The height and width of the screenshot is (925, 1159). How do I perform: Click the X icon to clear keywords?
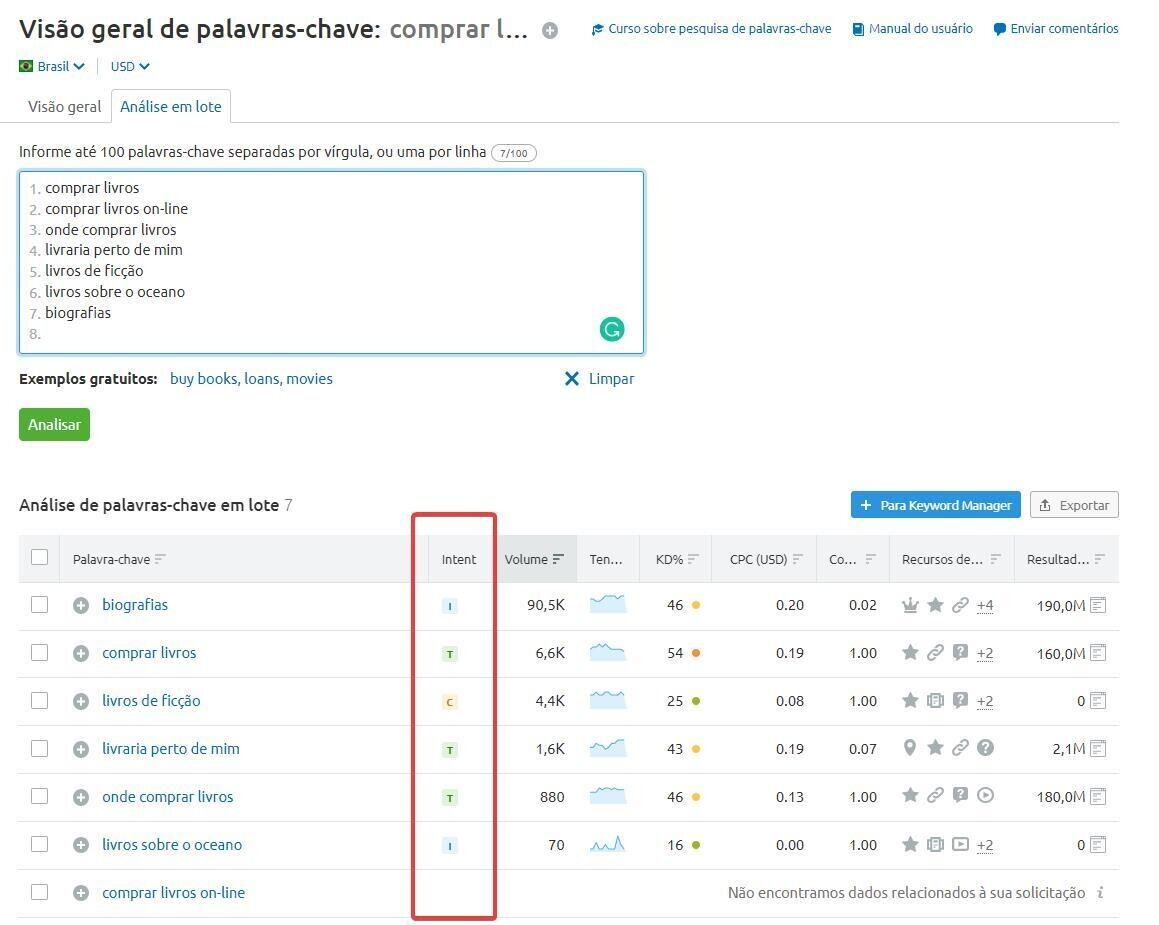point(572,379)
